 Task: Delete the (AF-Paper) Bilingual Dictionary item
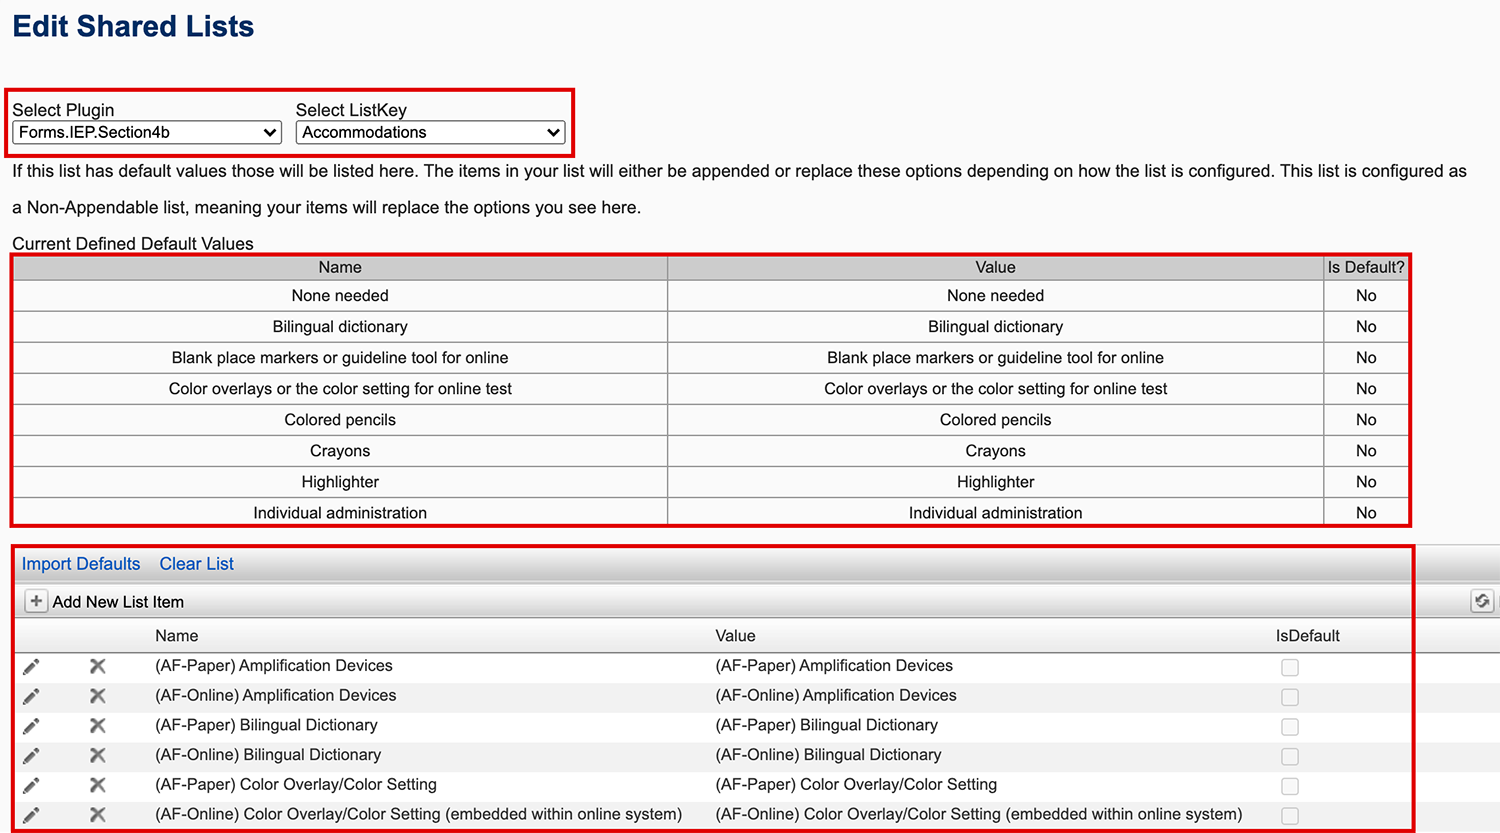pyautogui.click(x=97, y=726)
